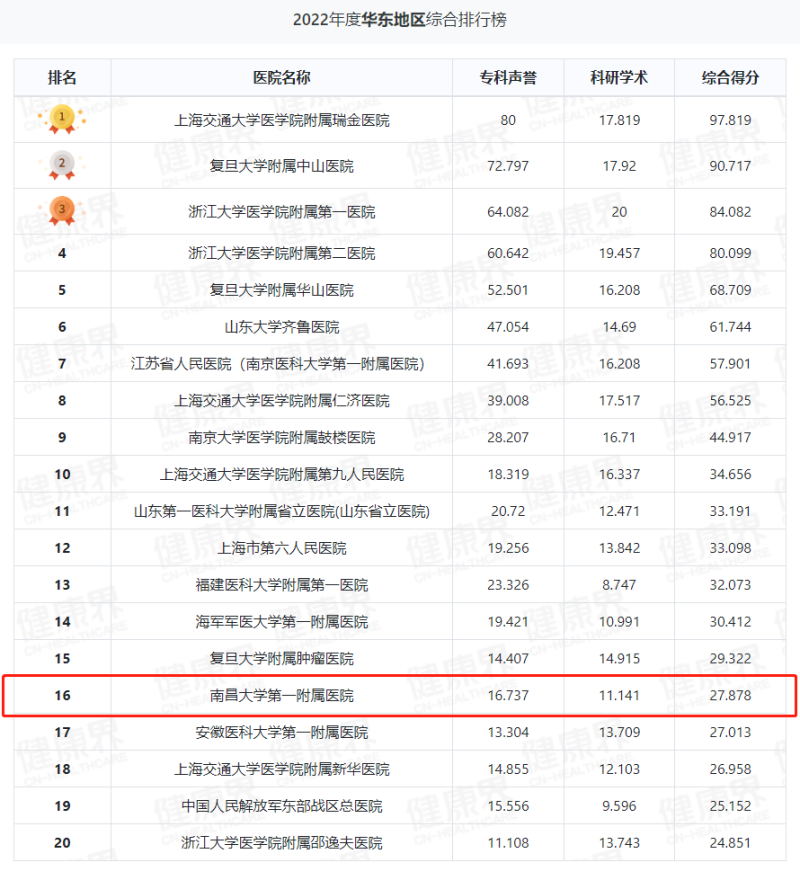This screenshot has height=880, width=800.
Task: Click the 医院名称 column header
Action: (x=281, y=77)
